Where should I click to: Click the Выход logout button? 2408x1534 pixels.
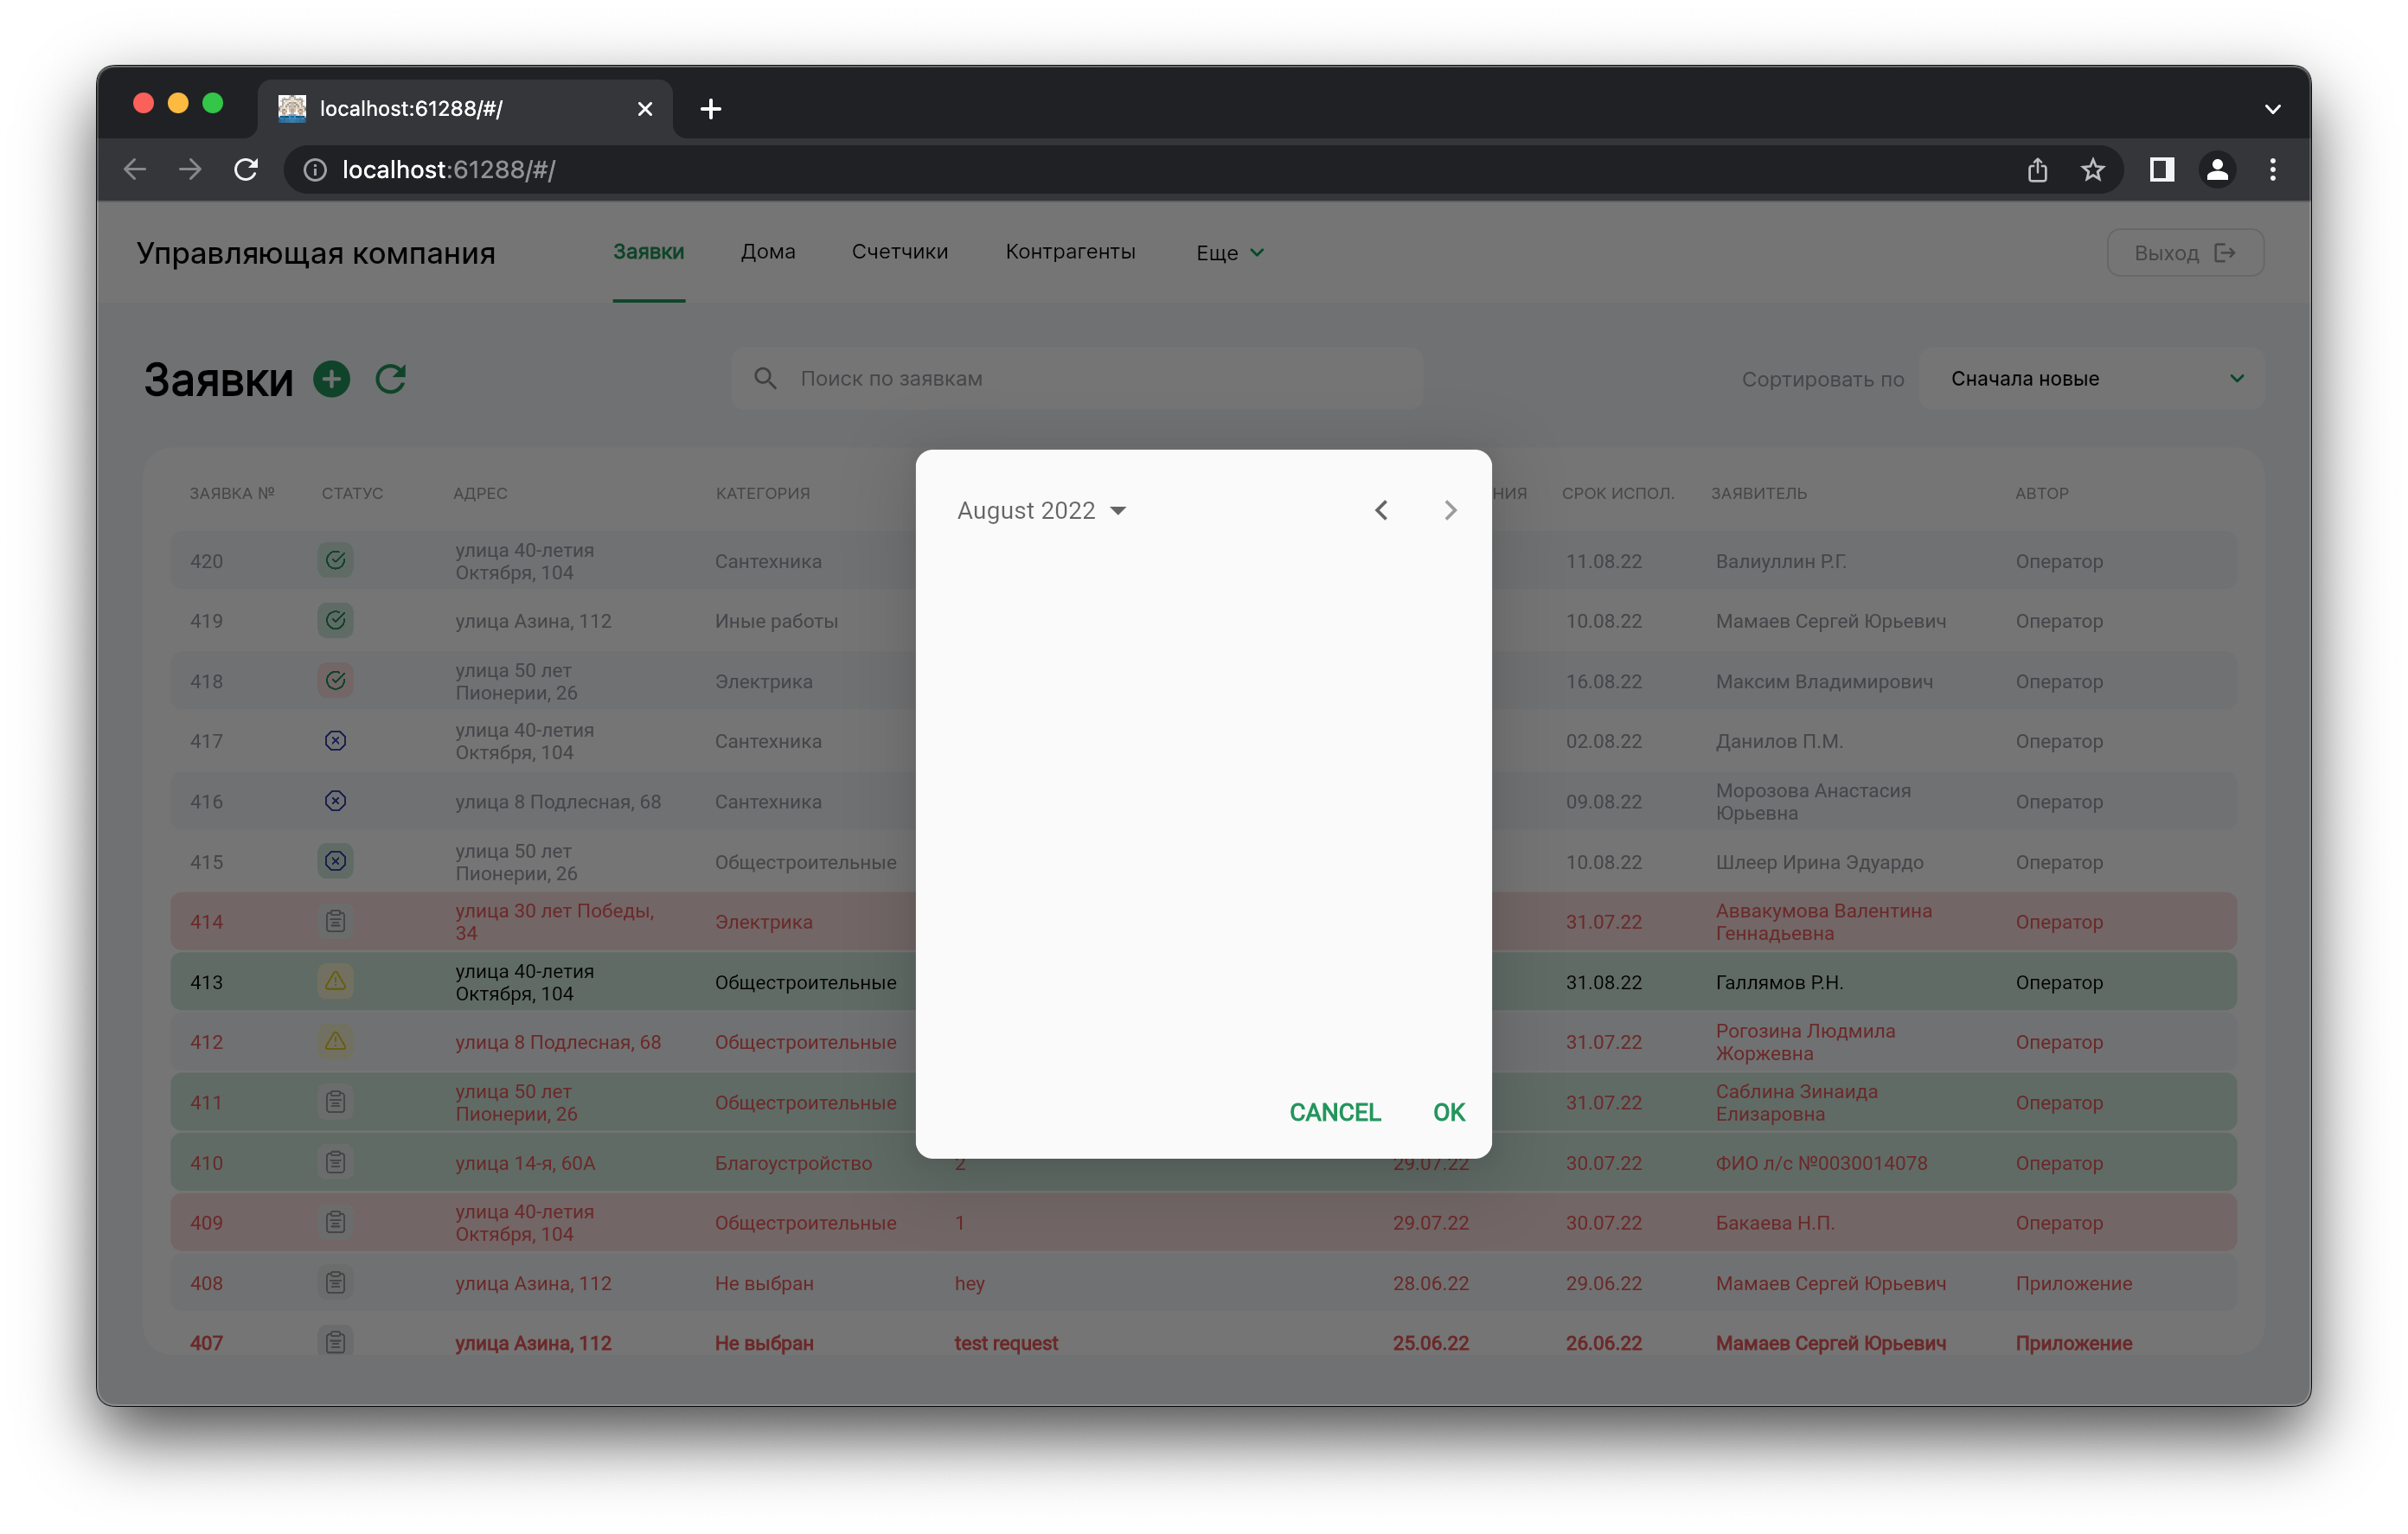point(2184,253)
